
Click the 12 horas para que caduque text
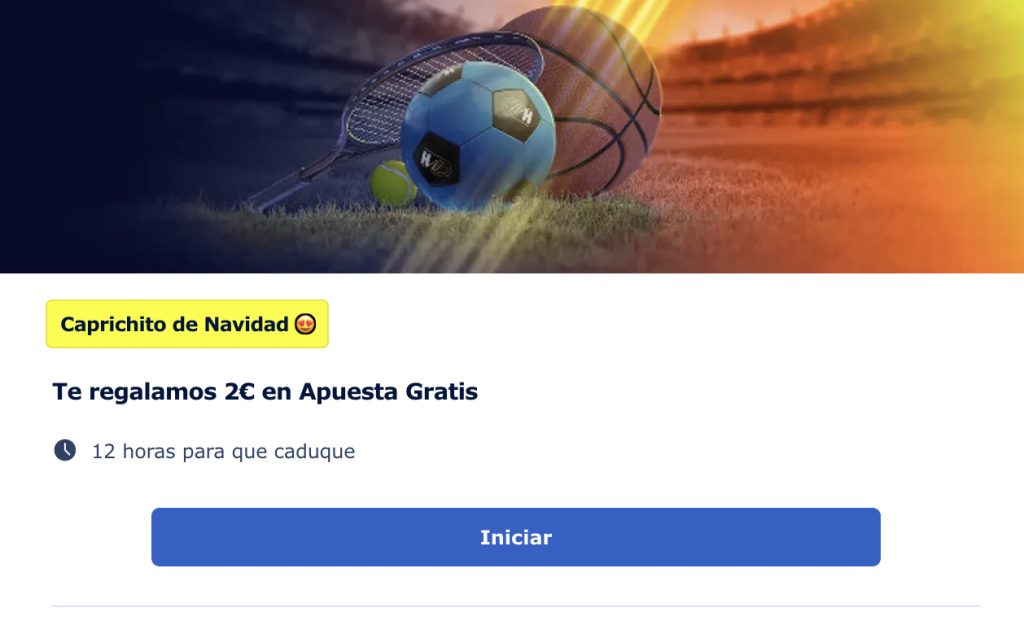point(223,451)
